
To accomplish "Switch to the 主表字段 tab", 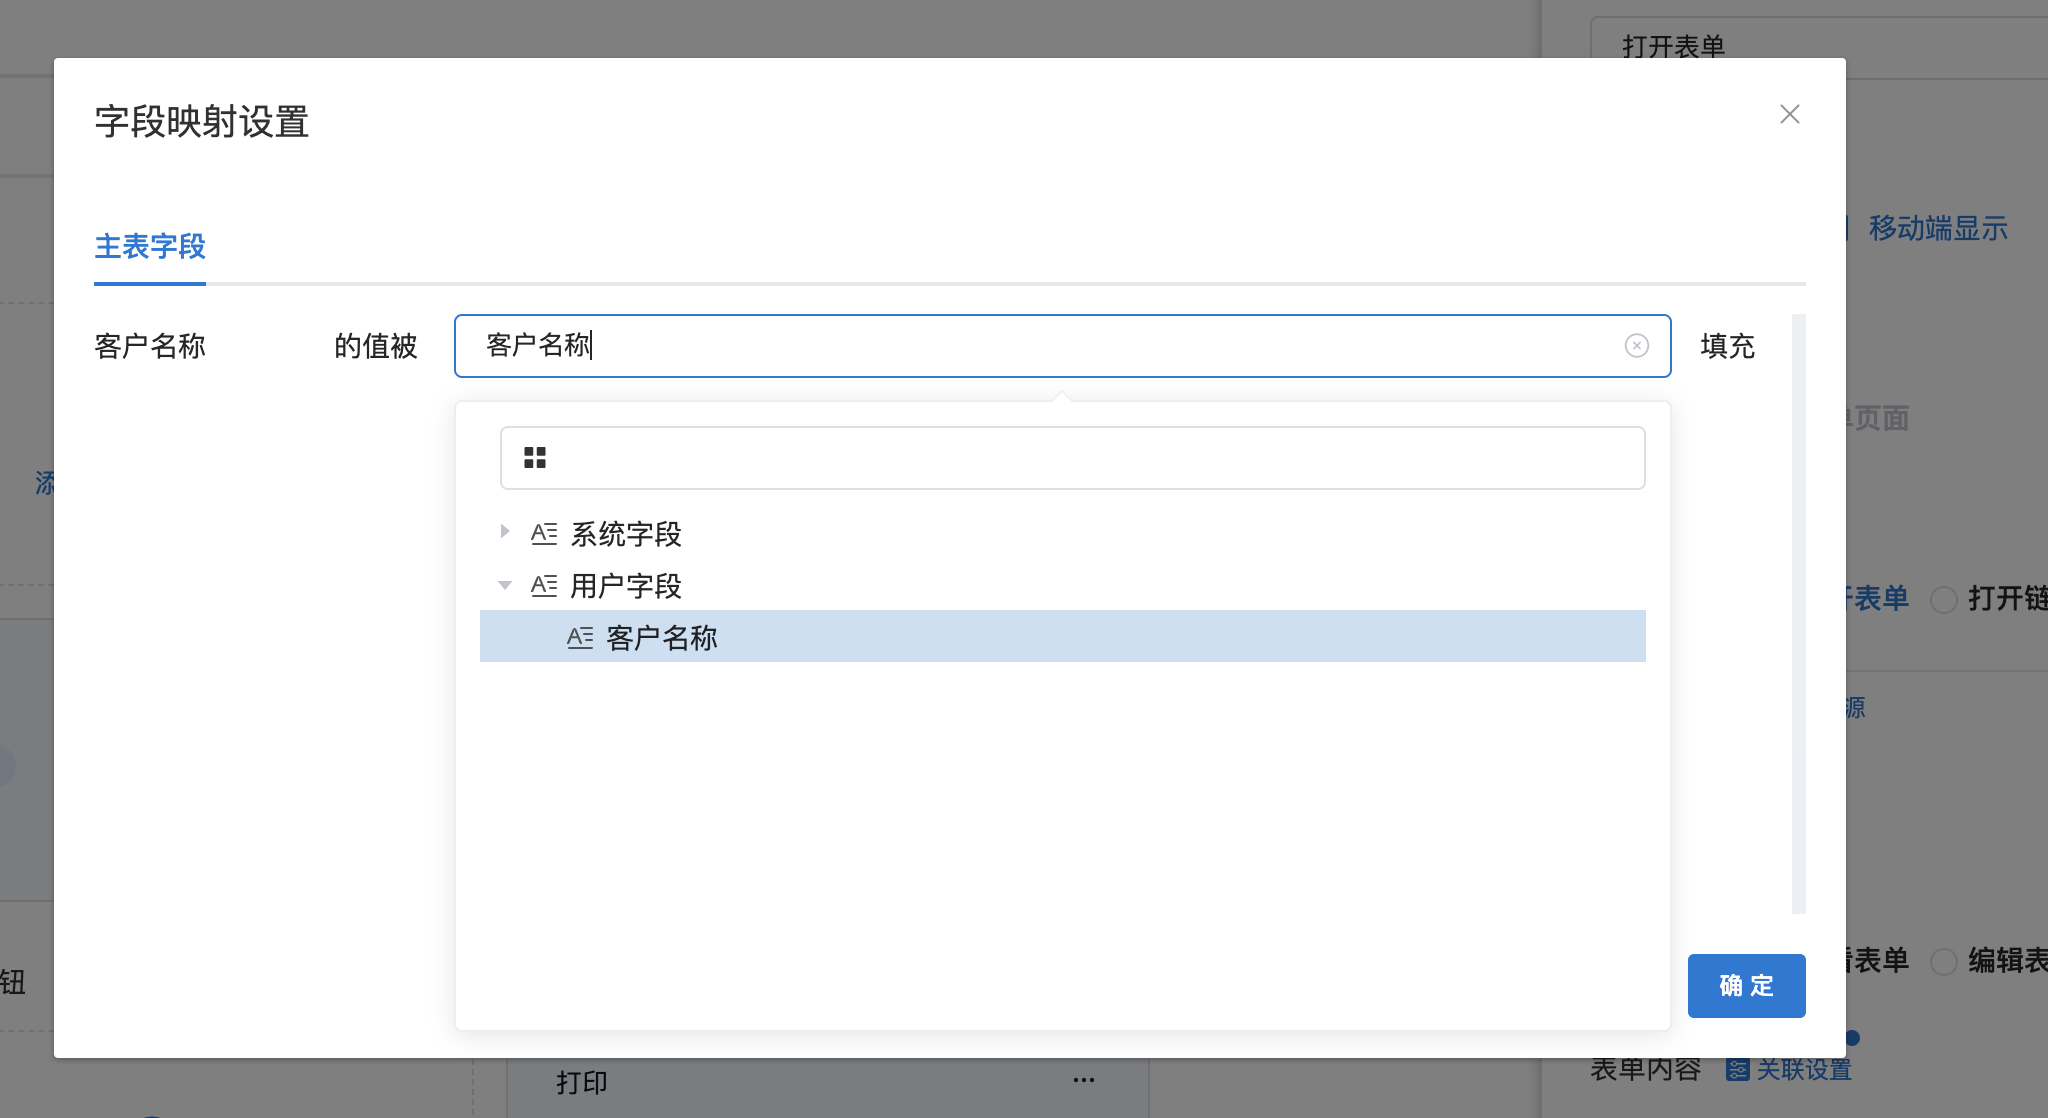I will coord(150,247).
